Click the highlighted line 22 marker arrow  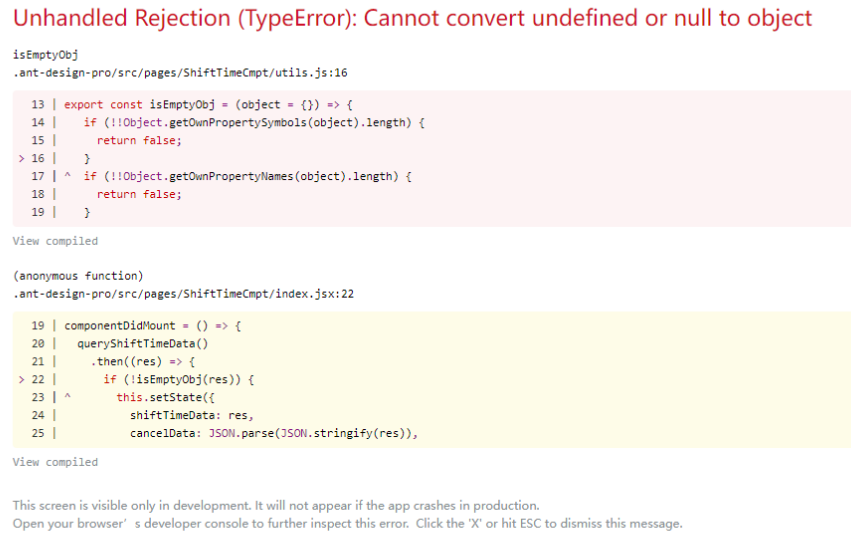click(22, 380)
